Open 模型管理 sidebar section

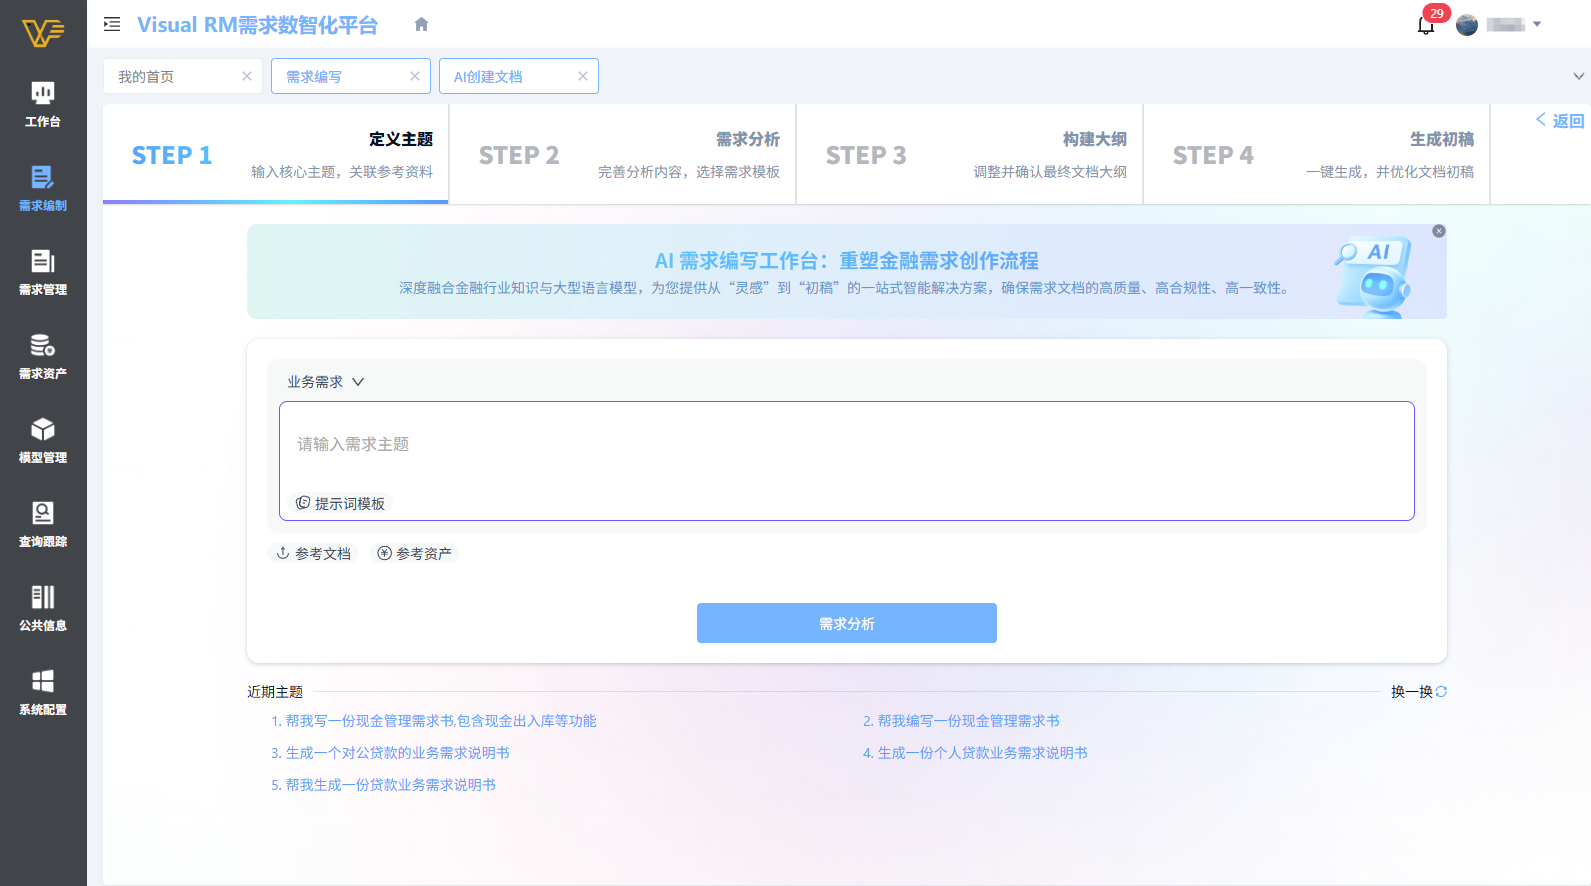point(43,441)
